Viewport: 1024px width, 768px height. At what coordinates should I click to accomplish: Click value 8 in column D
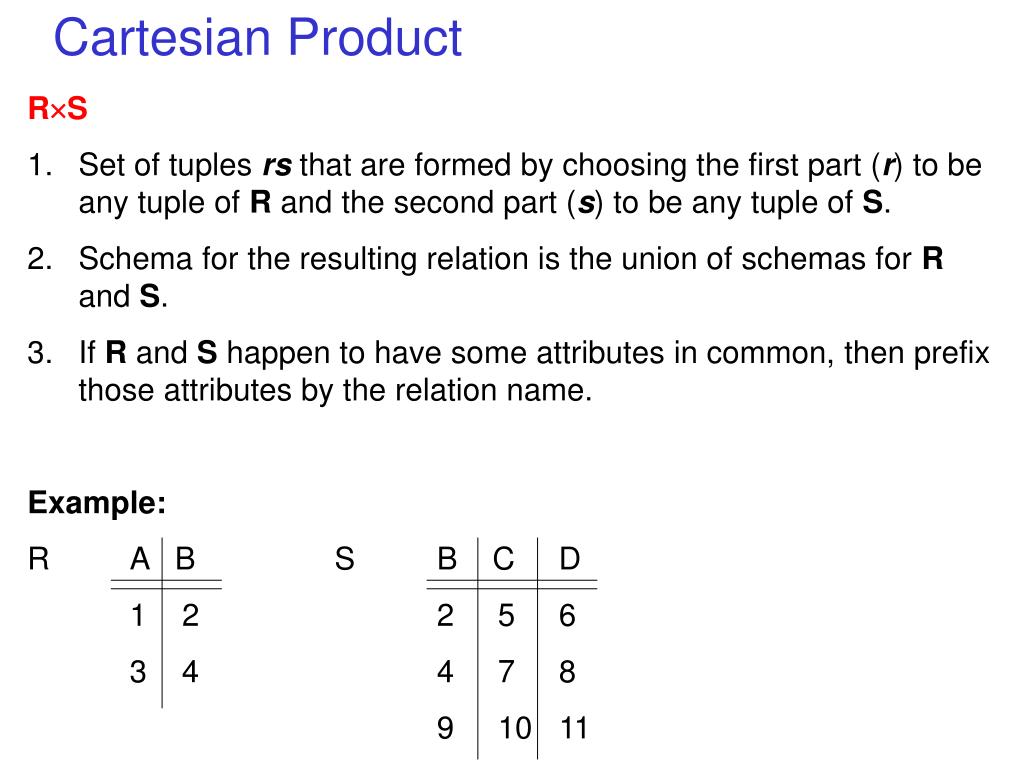point(567,672)
